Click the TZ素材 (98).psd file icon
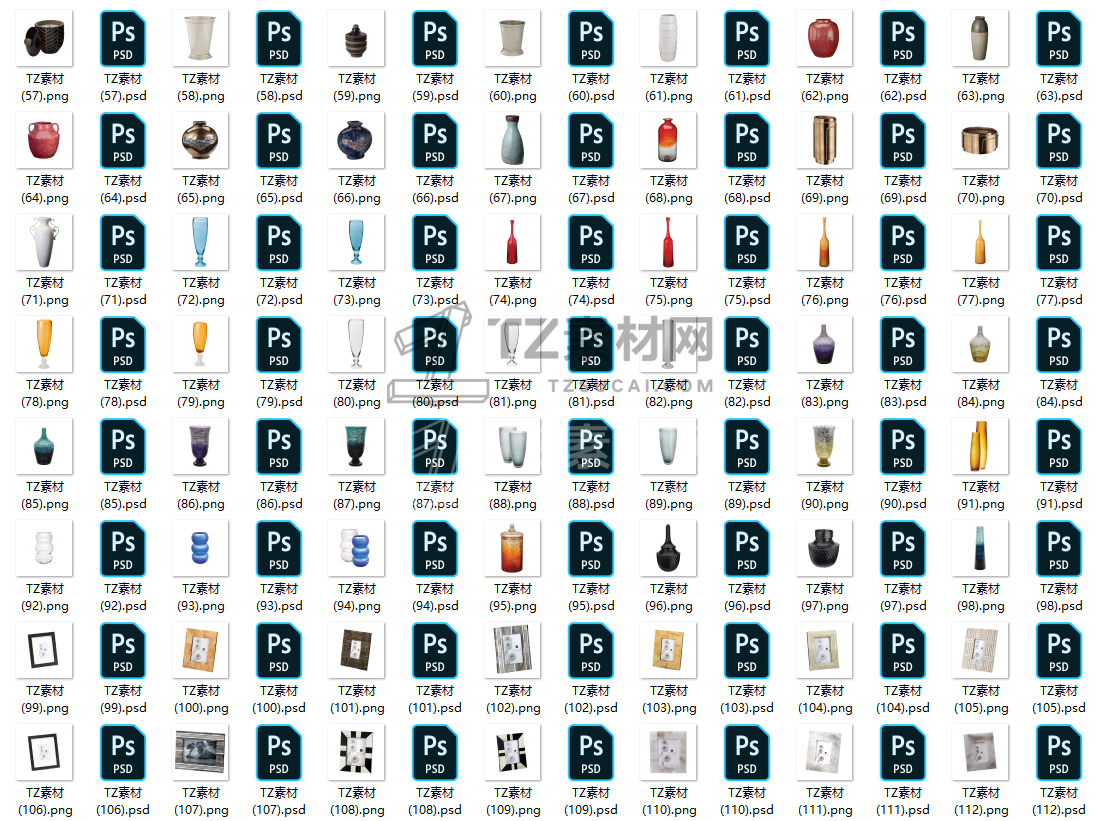This screenshot has height=821, width=1100. 1059,549
